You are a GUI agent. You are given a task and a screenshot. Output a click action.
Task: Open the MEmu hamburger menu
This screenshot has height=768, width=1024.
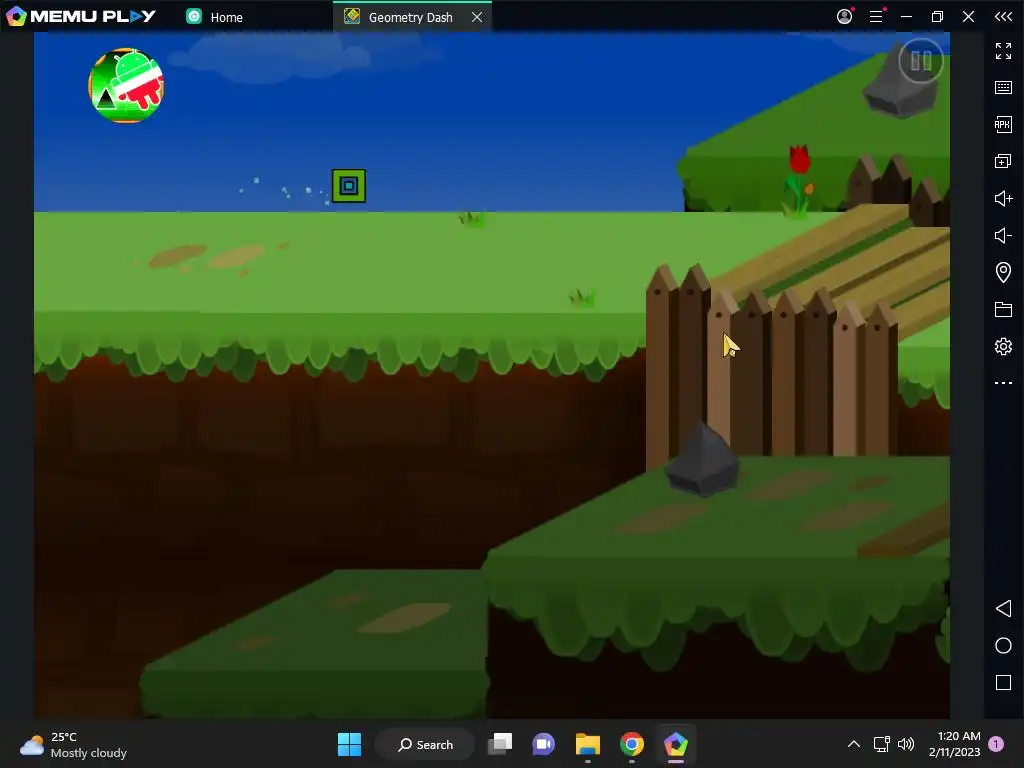(x=876, y=16)
